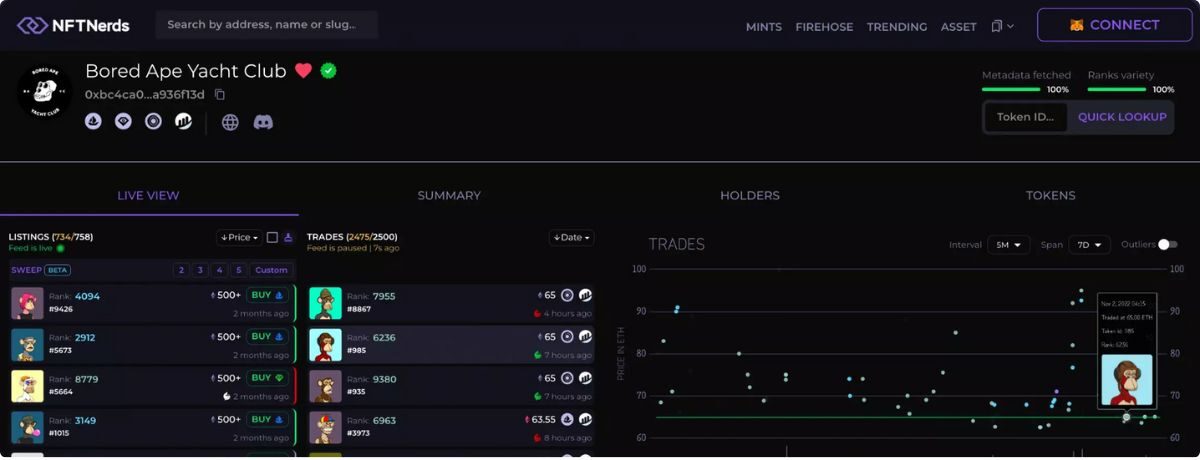This screenshot has height=460, width=1200.
Task: Toggle the listings select-all checkbox
Action: (x=272, y=237)
